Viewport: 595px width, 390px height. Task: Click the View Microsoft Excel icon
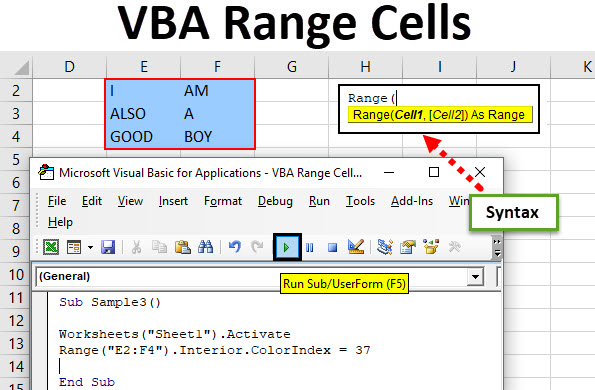(x=51, y=247)
